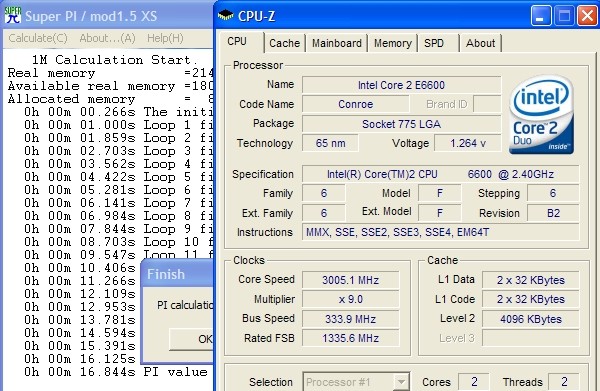Viewport: 600px width, 391px height.
Task: Switch to the Cache tab
Action: pos(284,43)
